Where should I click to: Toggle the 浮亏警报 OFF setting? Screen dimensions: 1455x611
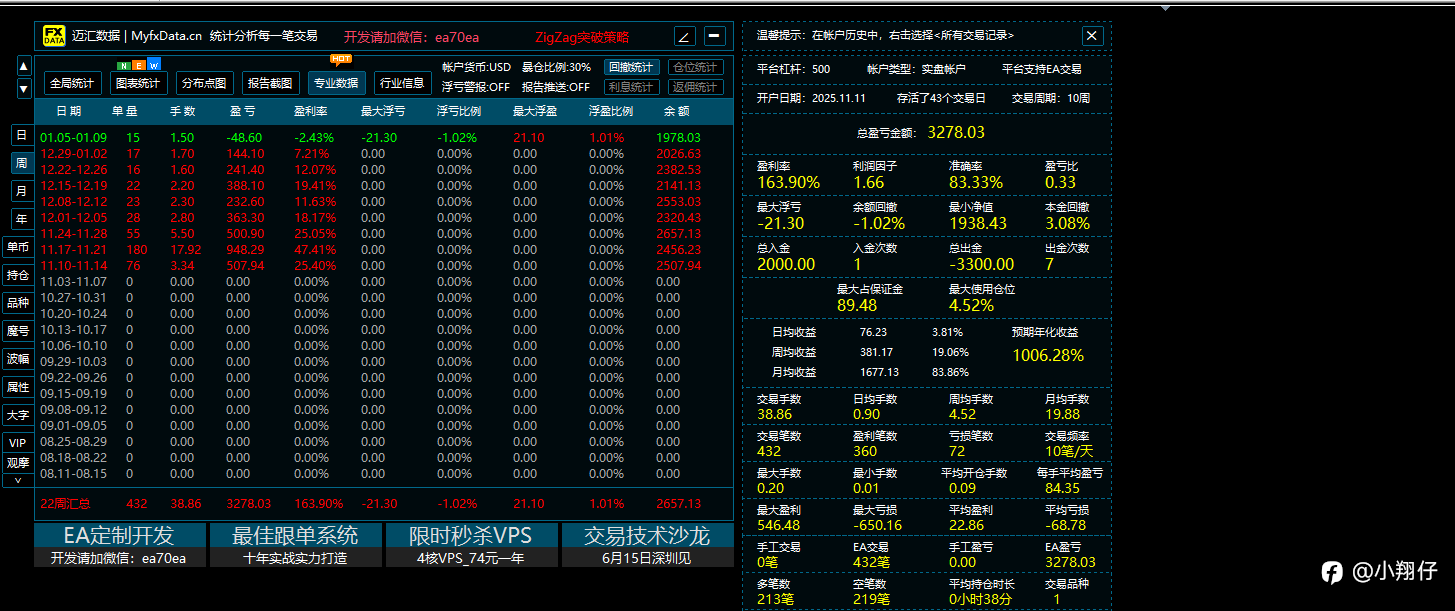476,87
